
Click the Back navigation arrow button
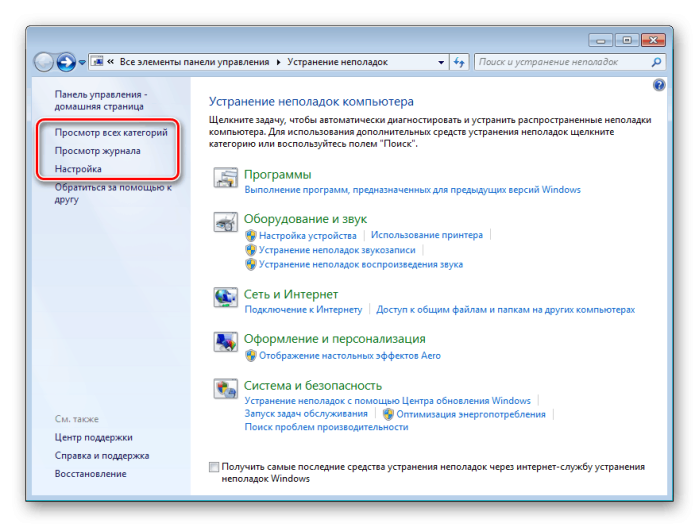tap(44, 62)
